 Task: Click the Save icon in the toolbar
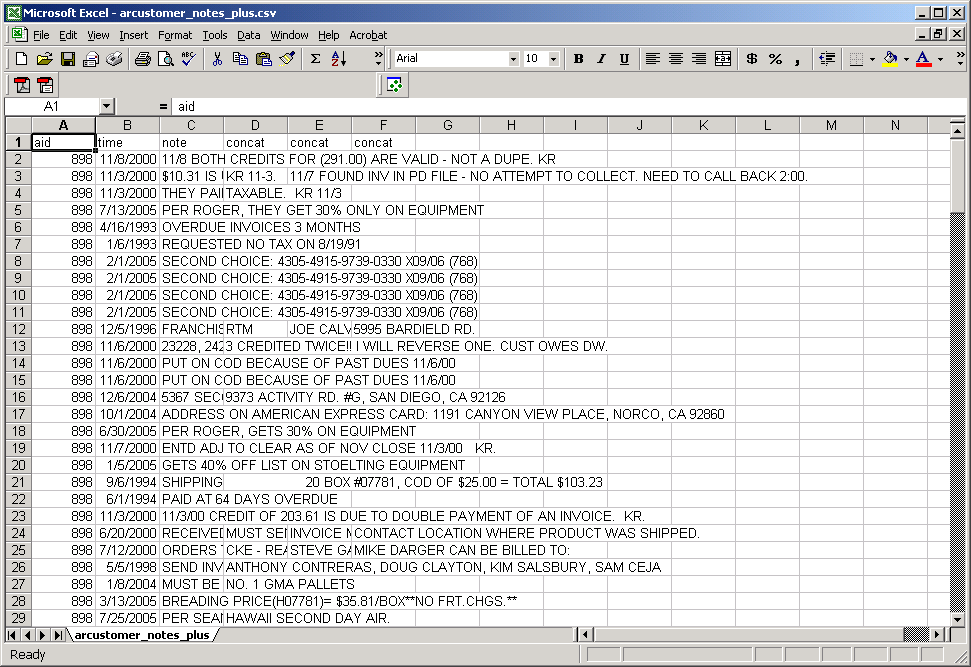(x=68, y=59)
